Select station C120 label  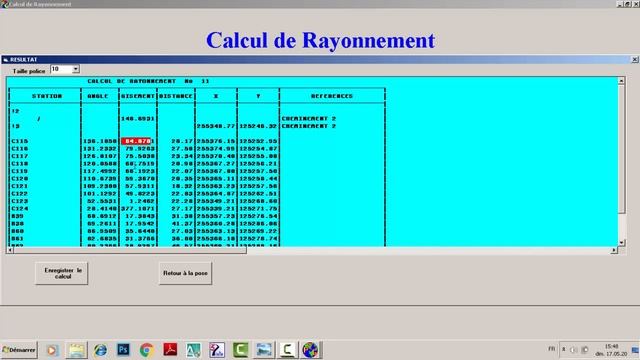click(x=20, y=178)
